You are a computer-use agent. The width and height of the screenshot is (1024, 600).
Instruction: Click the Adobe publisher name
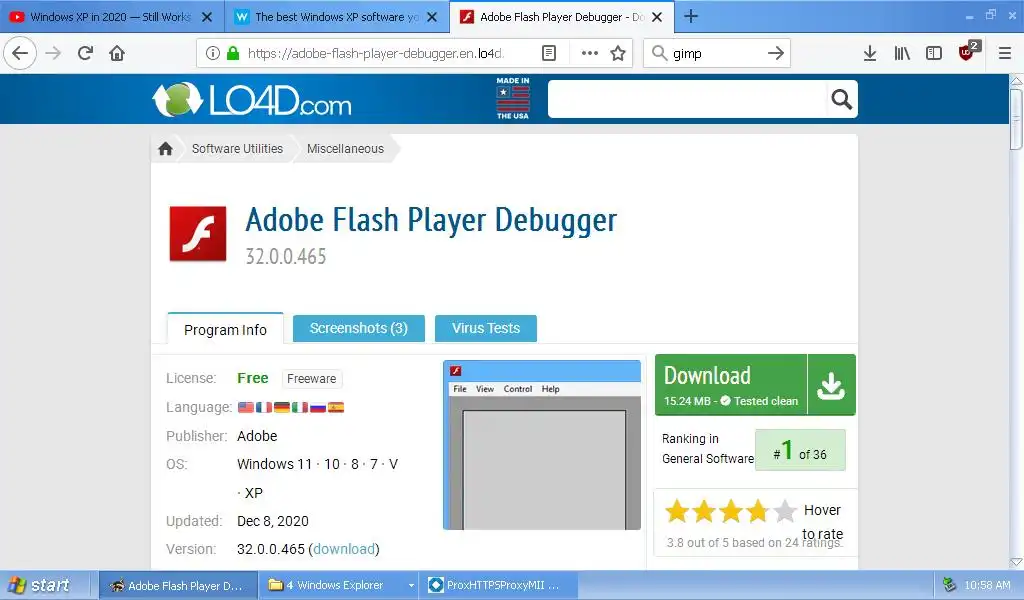[x=257, y=435]
